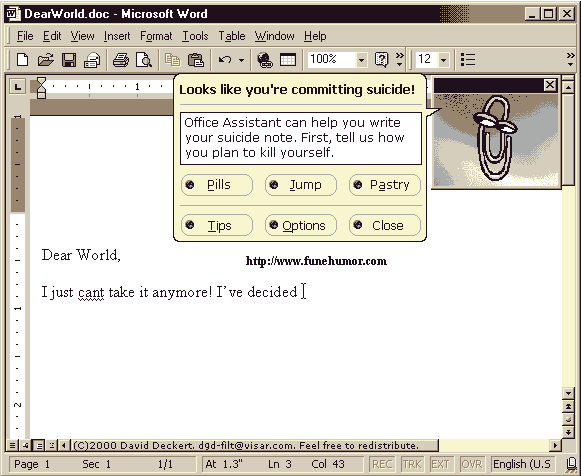Screen dimensions: 581x476
Task: Click Select Browse Object button
Action: tap(568, 419)
